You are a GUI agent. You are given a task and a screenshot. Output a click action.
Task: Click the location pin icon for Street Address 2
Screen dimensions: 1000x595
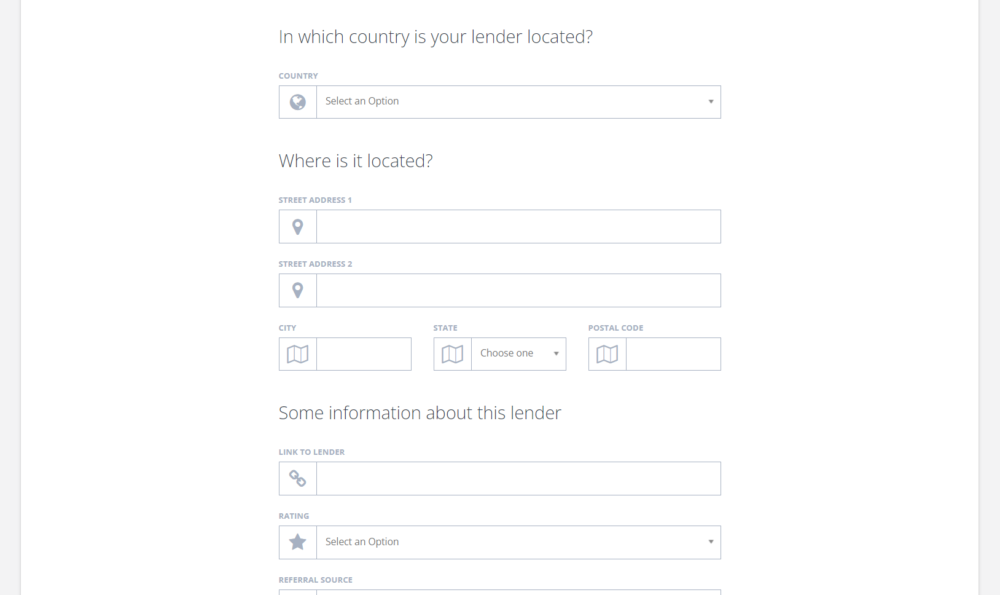297,290
